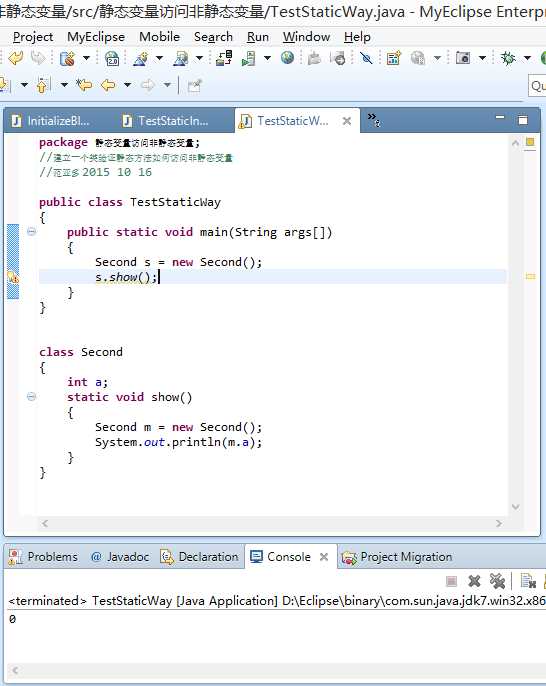
Task: Open the Help menu
Action: 357,37
